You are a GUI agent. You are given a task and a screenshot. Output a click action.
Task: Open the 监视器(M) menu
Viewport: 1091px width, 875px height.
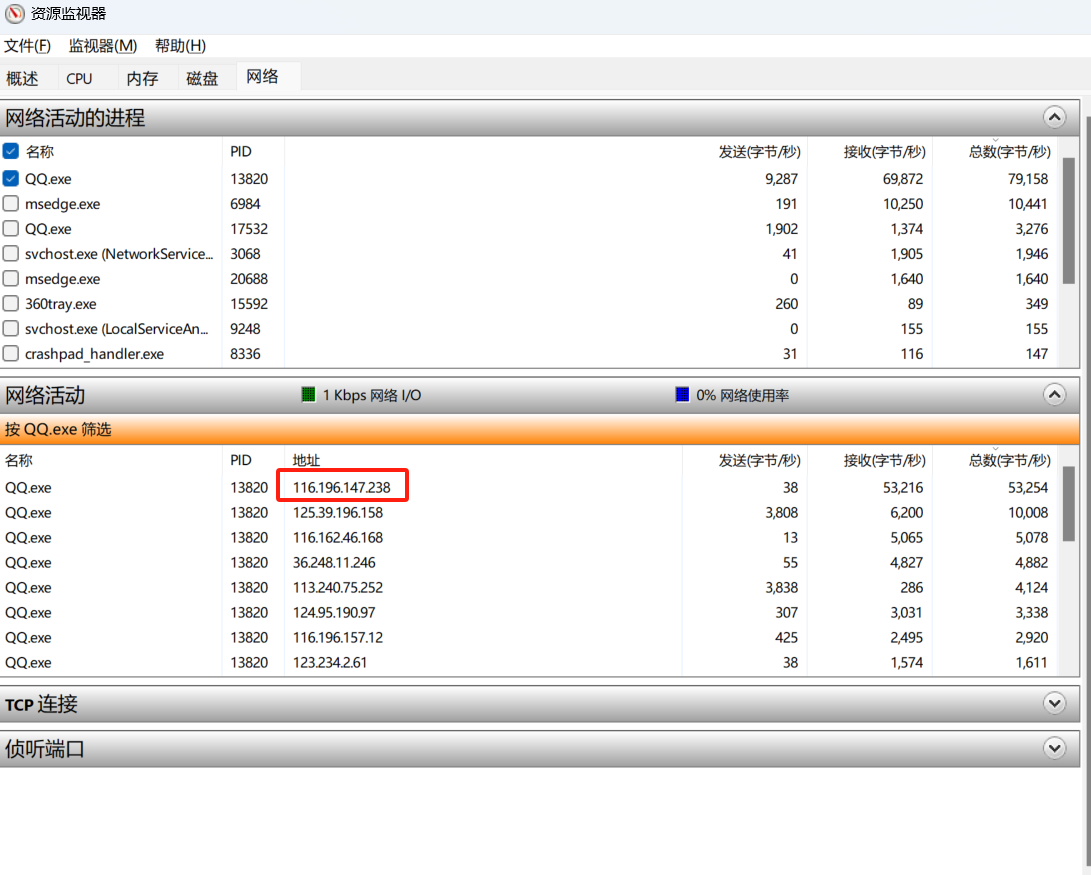[x=103, y=46]
